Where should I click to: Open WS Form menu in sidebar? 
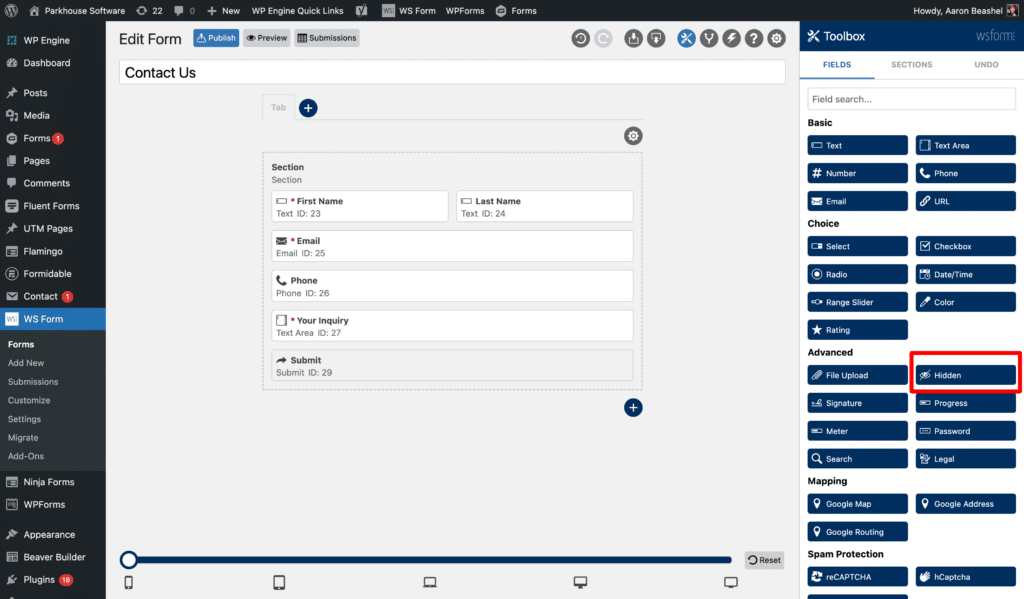click(x=52, y=319)
